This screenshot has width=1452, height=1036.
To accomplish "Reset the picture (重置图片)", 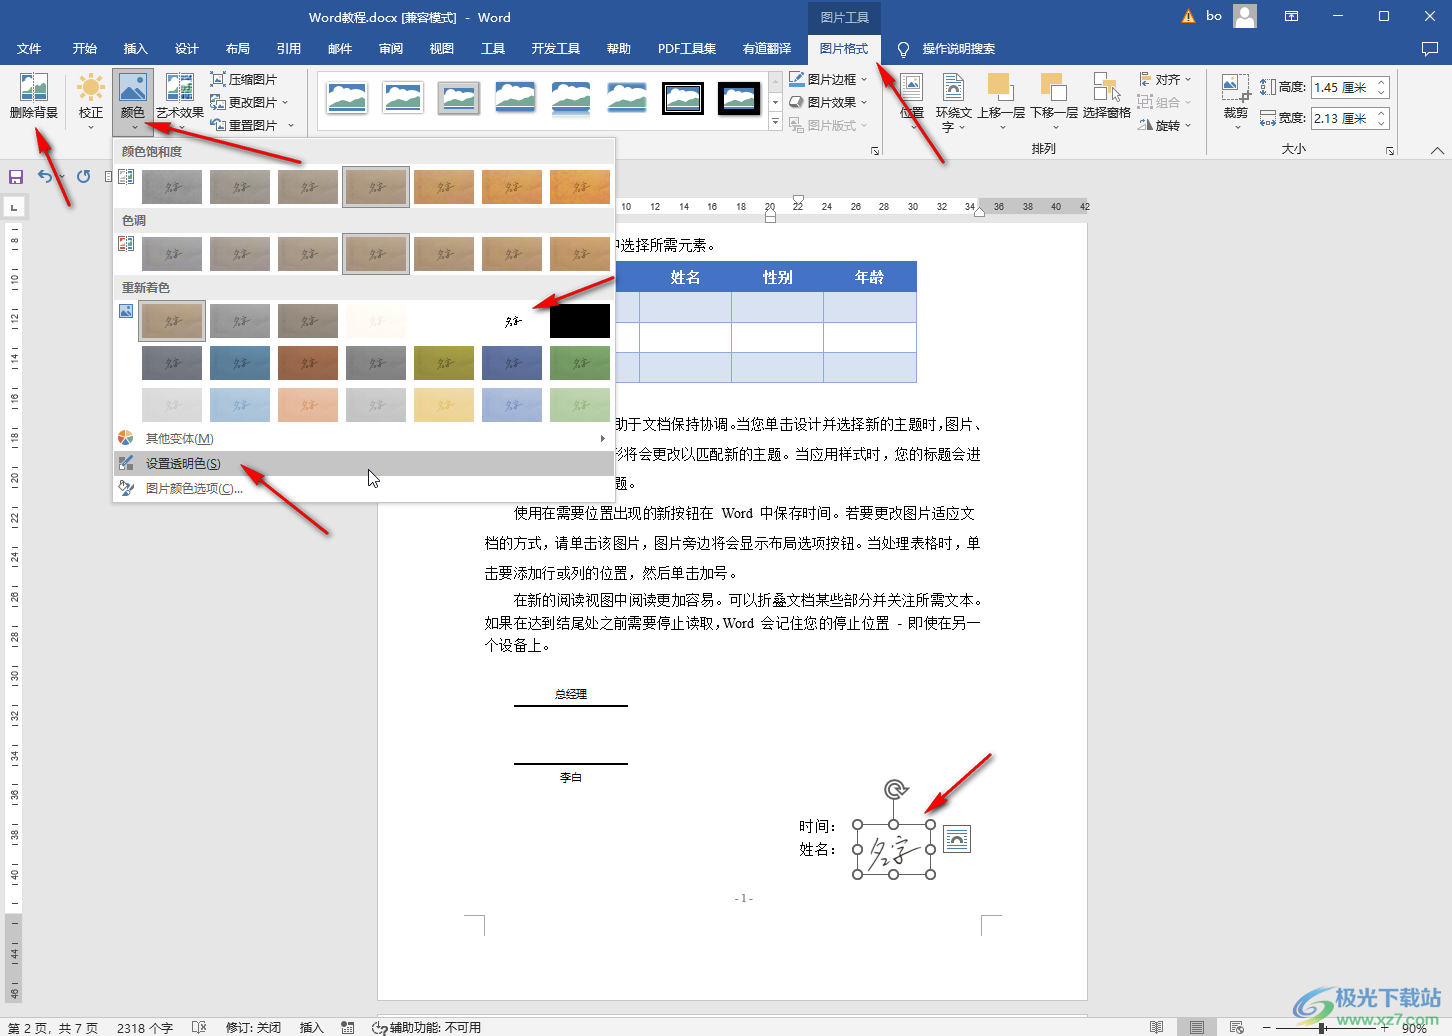I will coord(246,124).
